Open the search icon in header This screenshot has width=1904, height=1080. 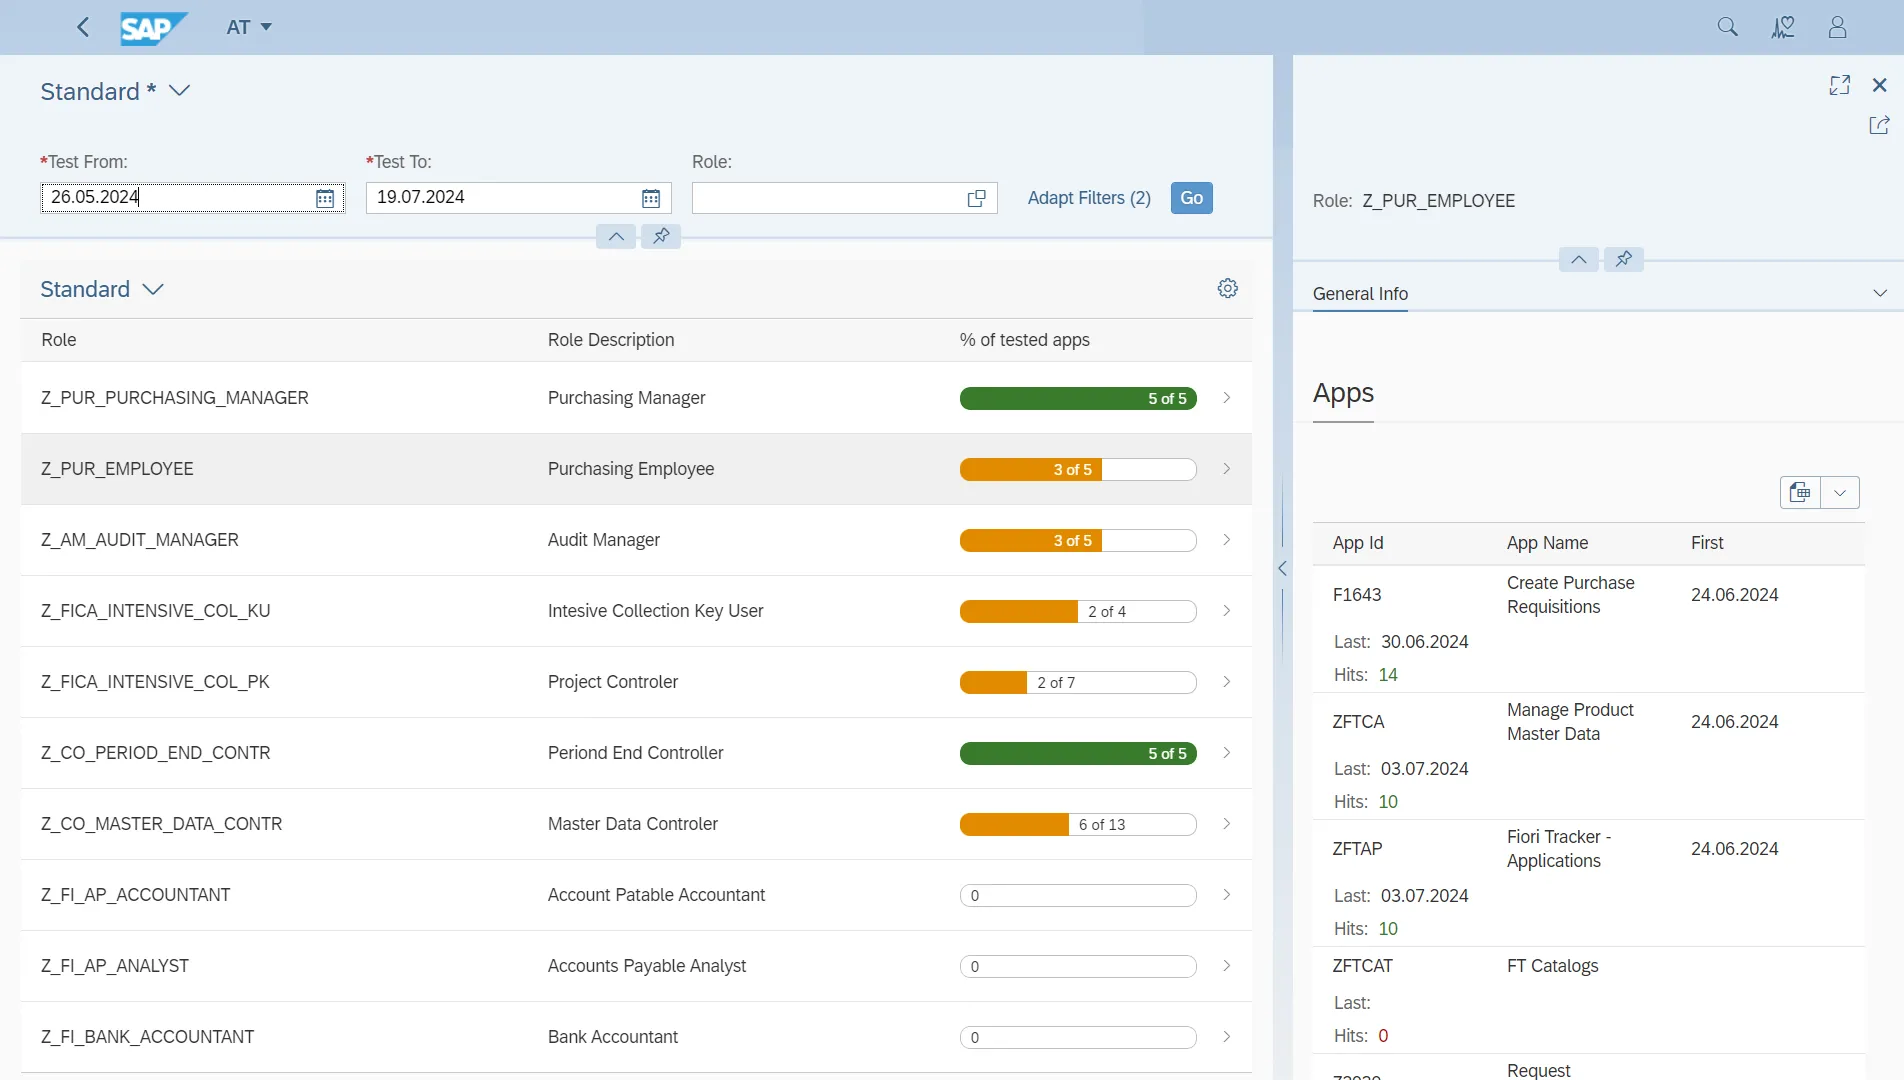point(1727,27)
